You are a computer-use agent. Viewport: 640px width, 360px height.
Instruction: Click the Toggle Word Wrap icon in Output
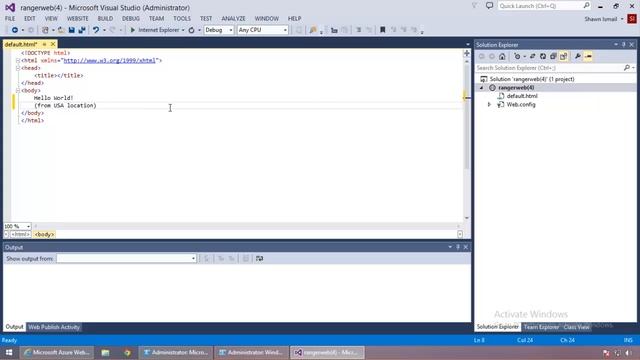point(259,258)
